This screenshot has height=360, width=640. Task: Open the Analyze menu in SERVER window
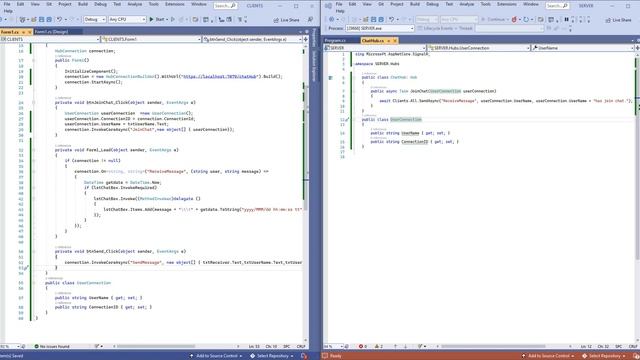tap(467, 4)
